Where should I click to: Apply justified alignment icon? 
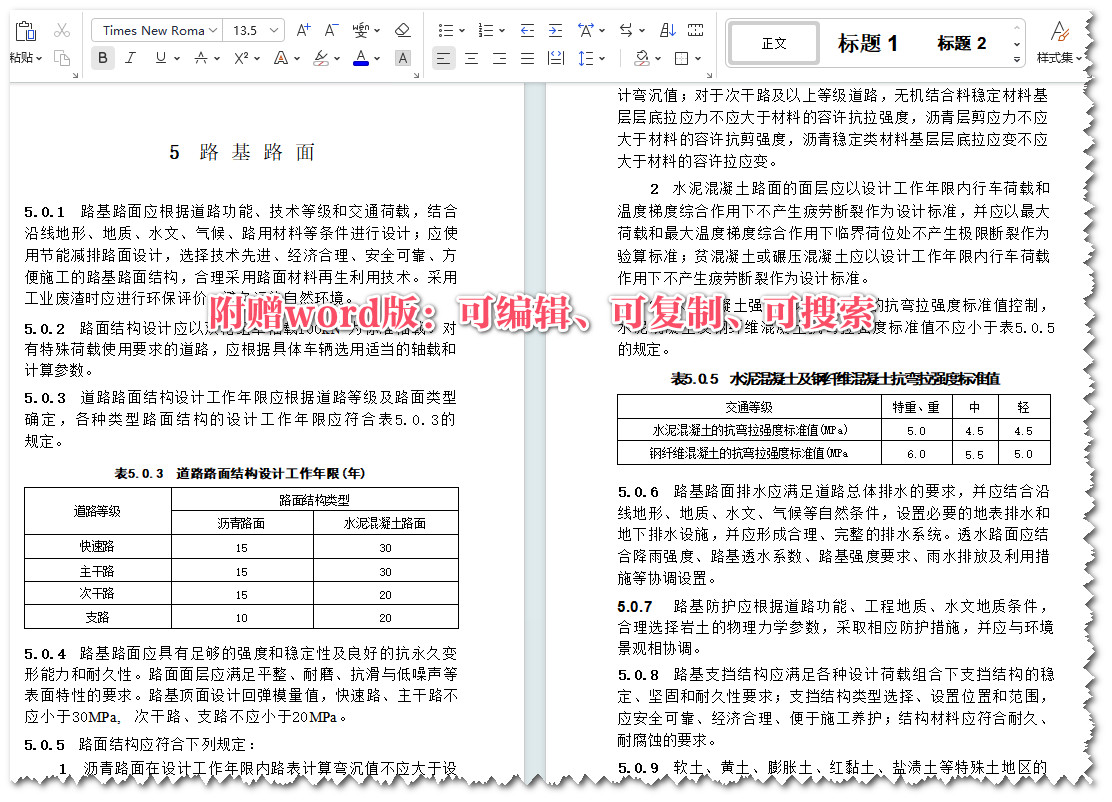click(527, 58)
